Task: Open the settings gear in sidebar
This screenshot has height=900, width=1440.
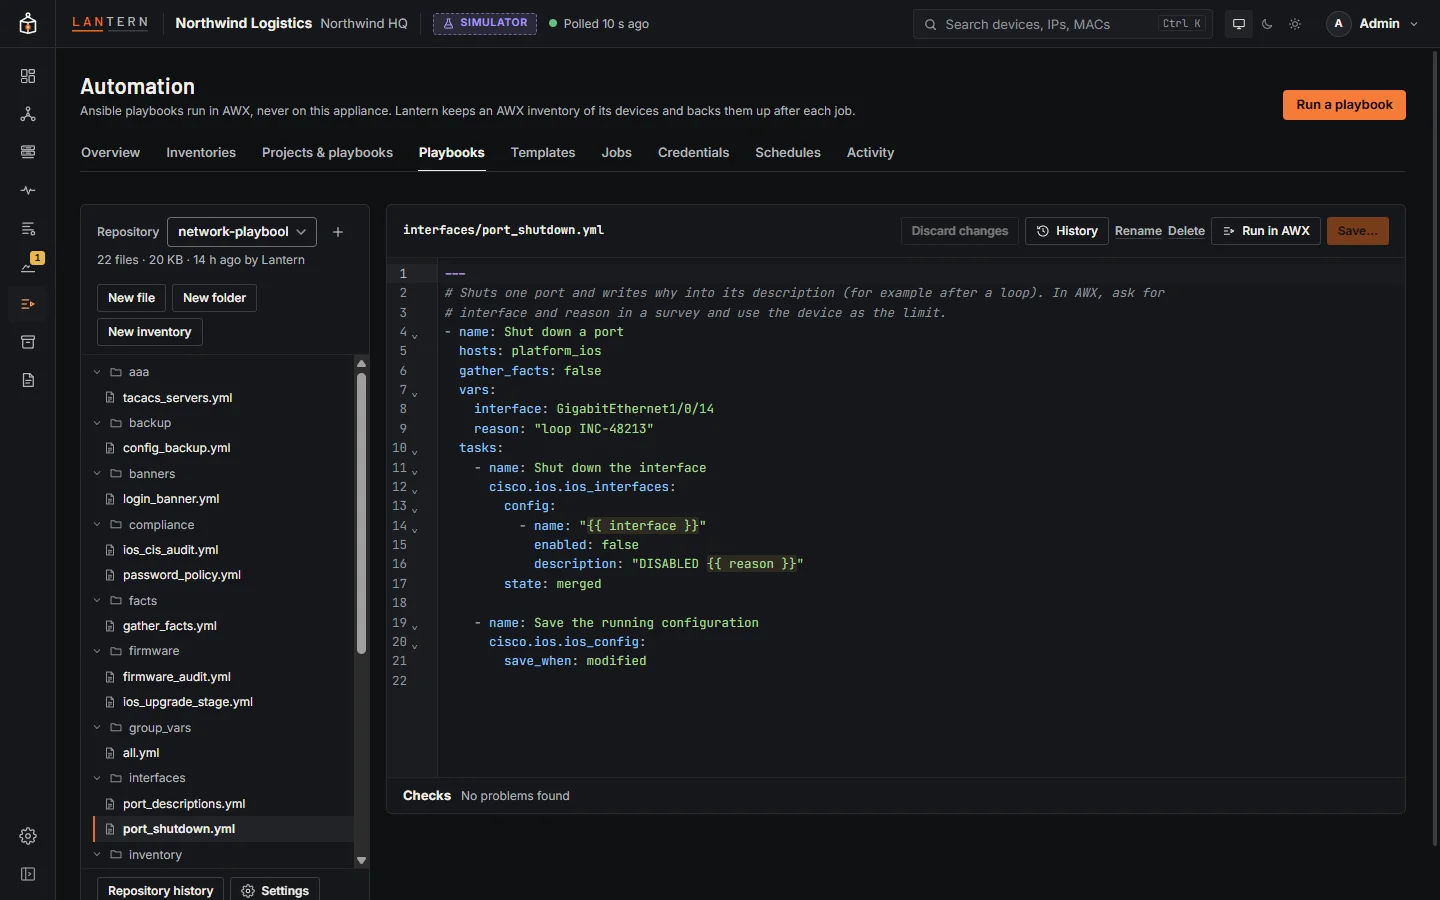Action: pos(28,836)
